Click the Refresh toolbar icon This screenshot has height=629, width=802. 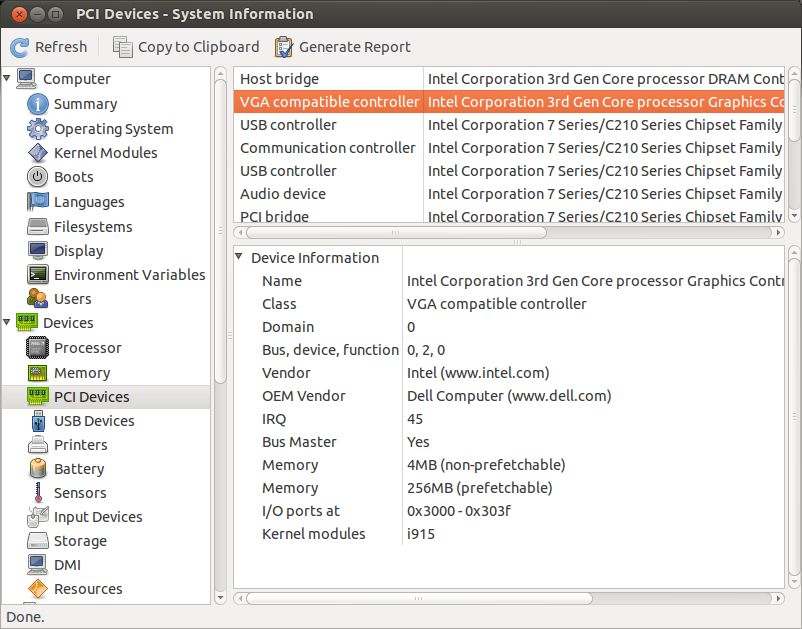[x=20, y=47]
